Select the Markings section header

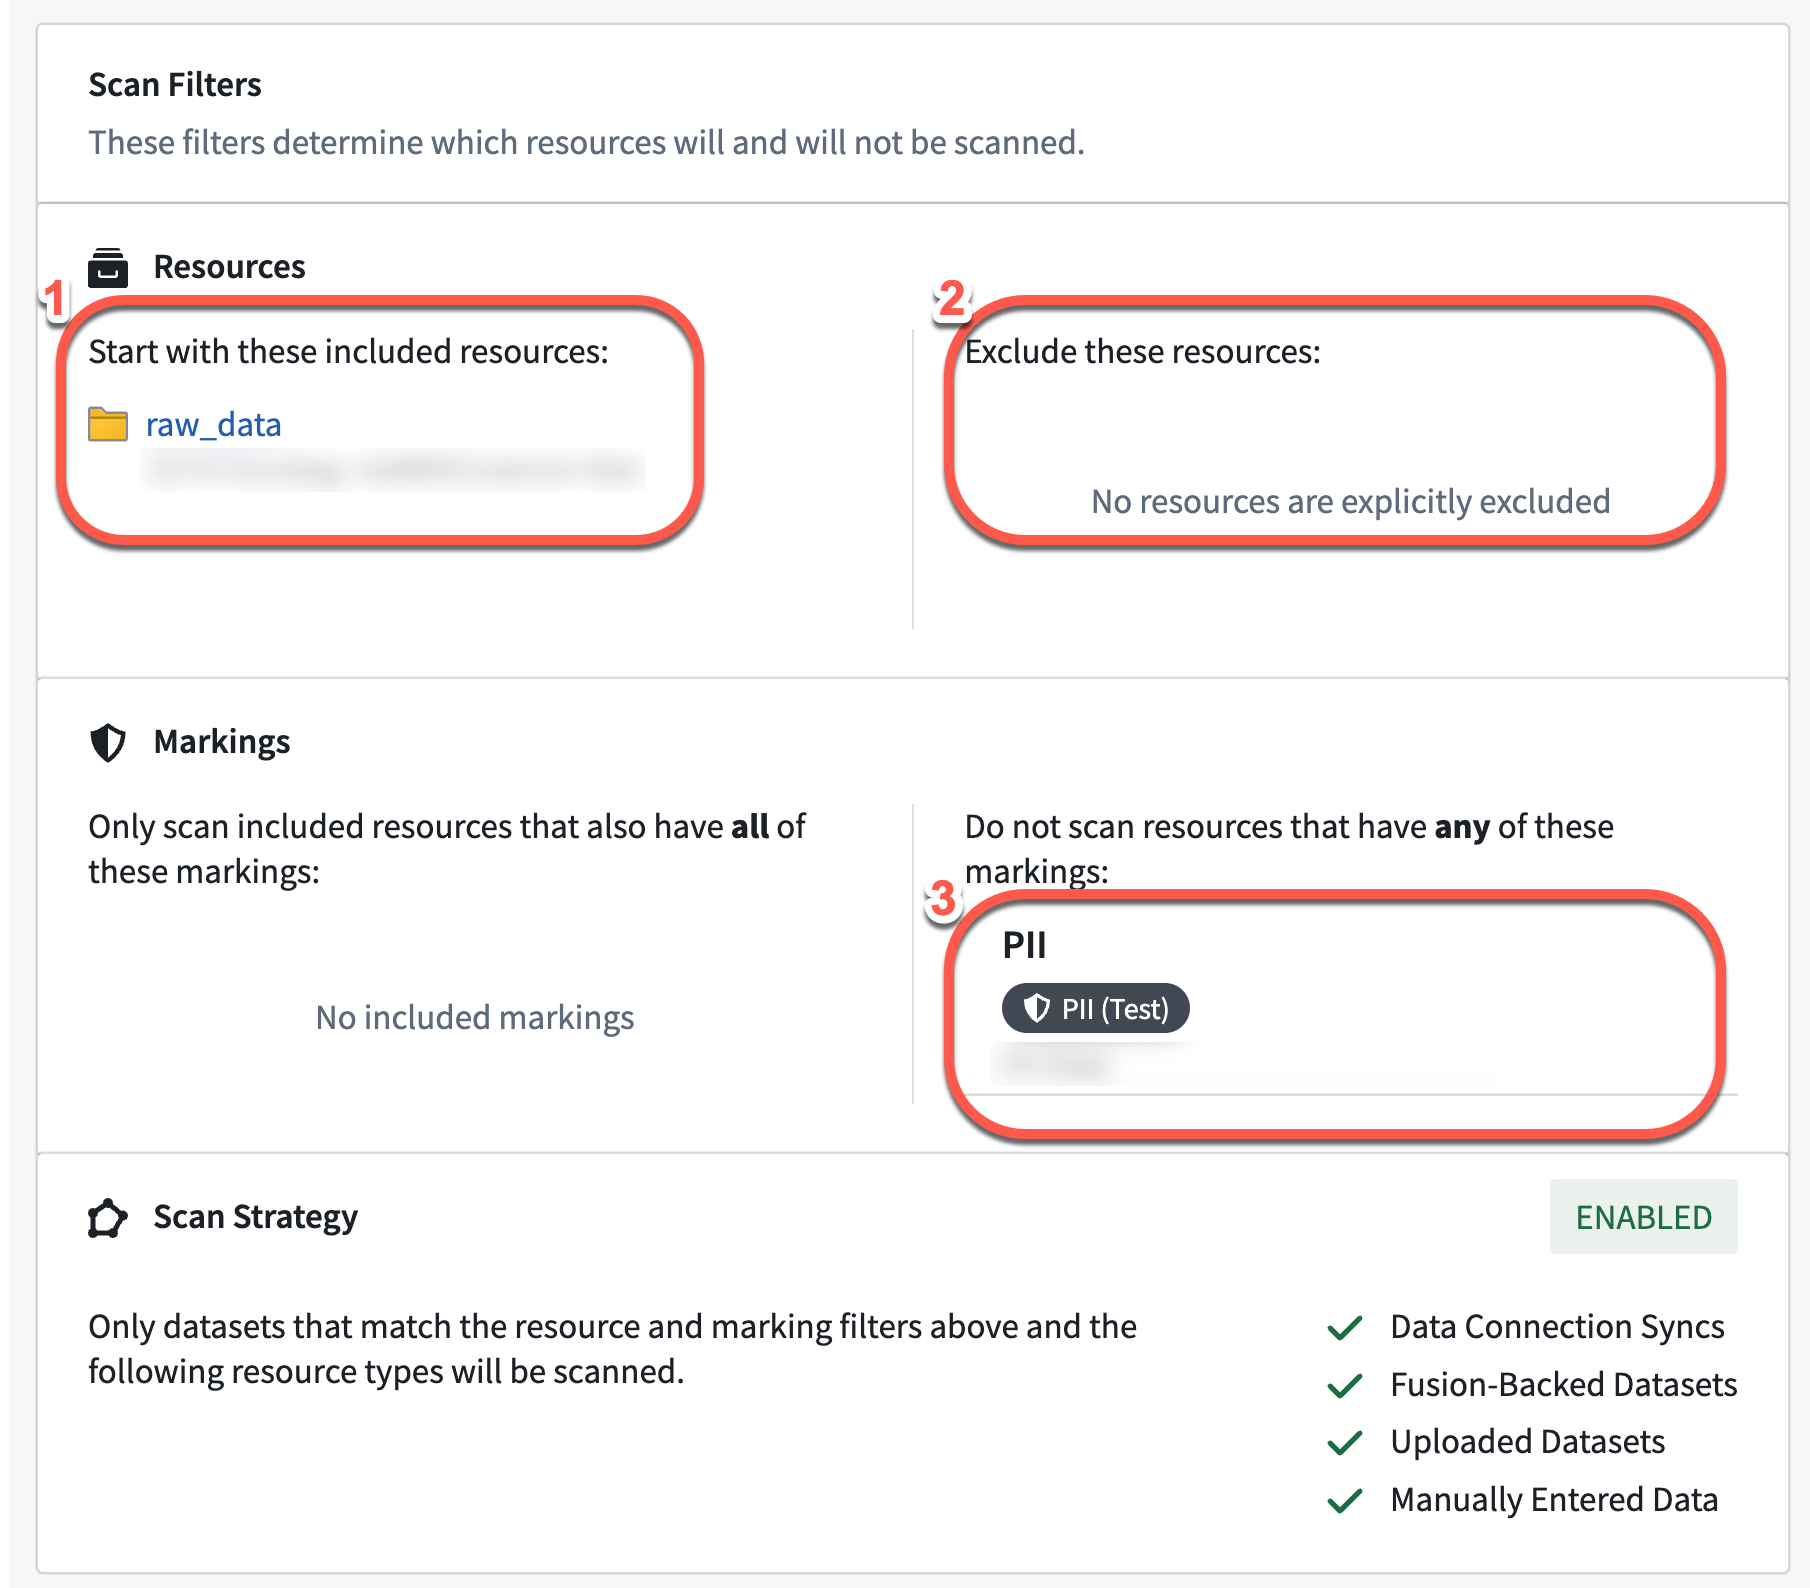[221, 741]
